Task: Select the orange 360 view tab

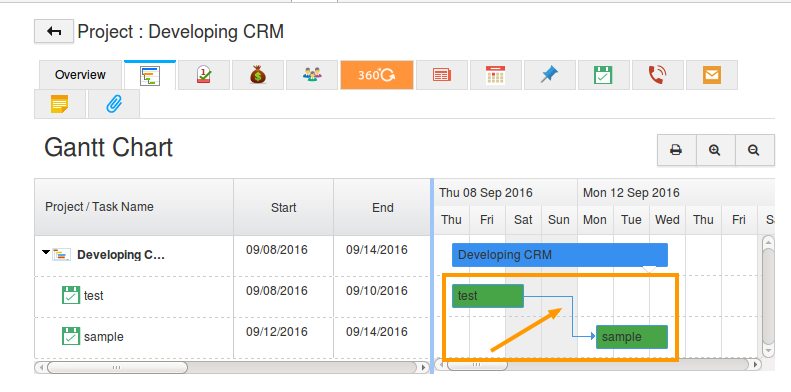Action: (x=377, y=75)
